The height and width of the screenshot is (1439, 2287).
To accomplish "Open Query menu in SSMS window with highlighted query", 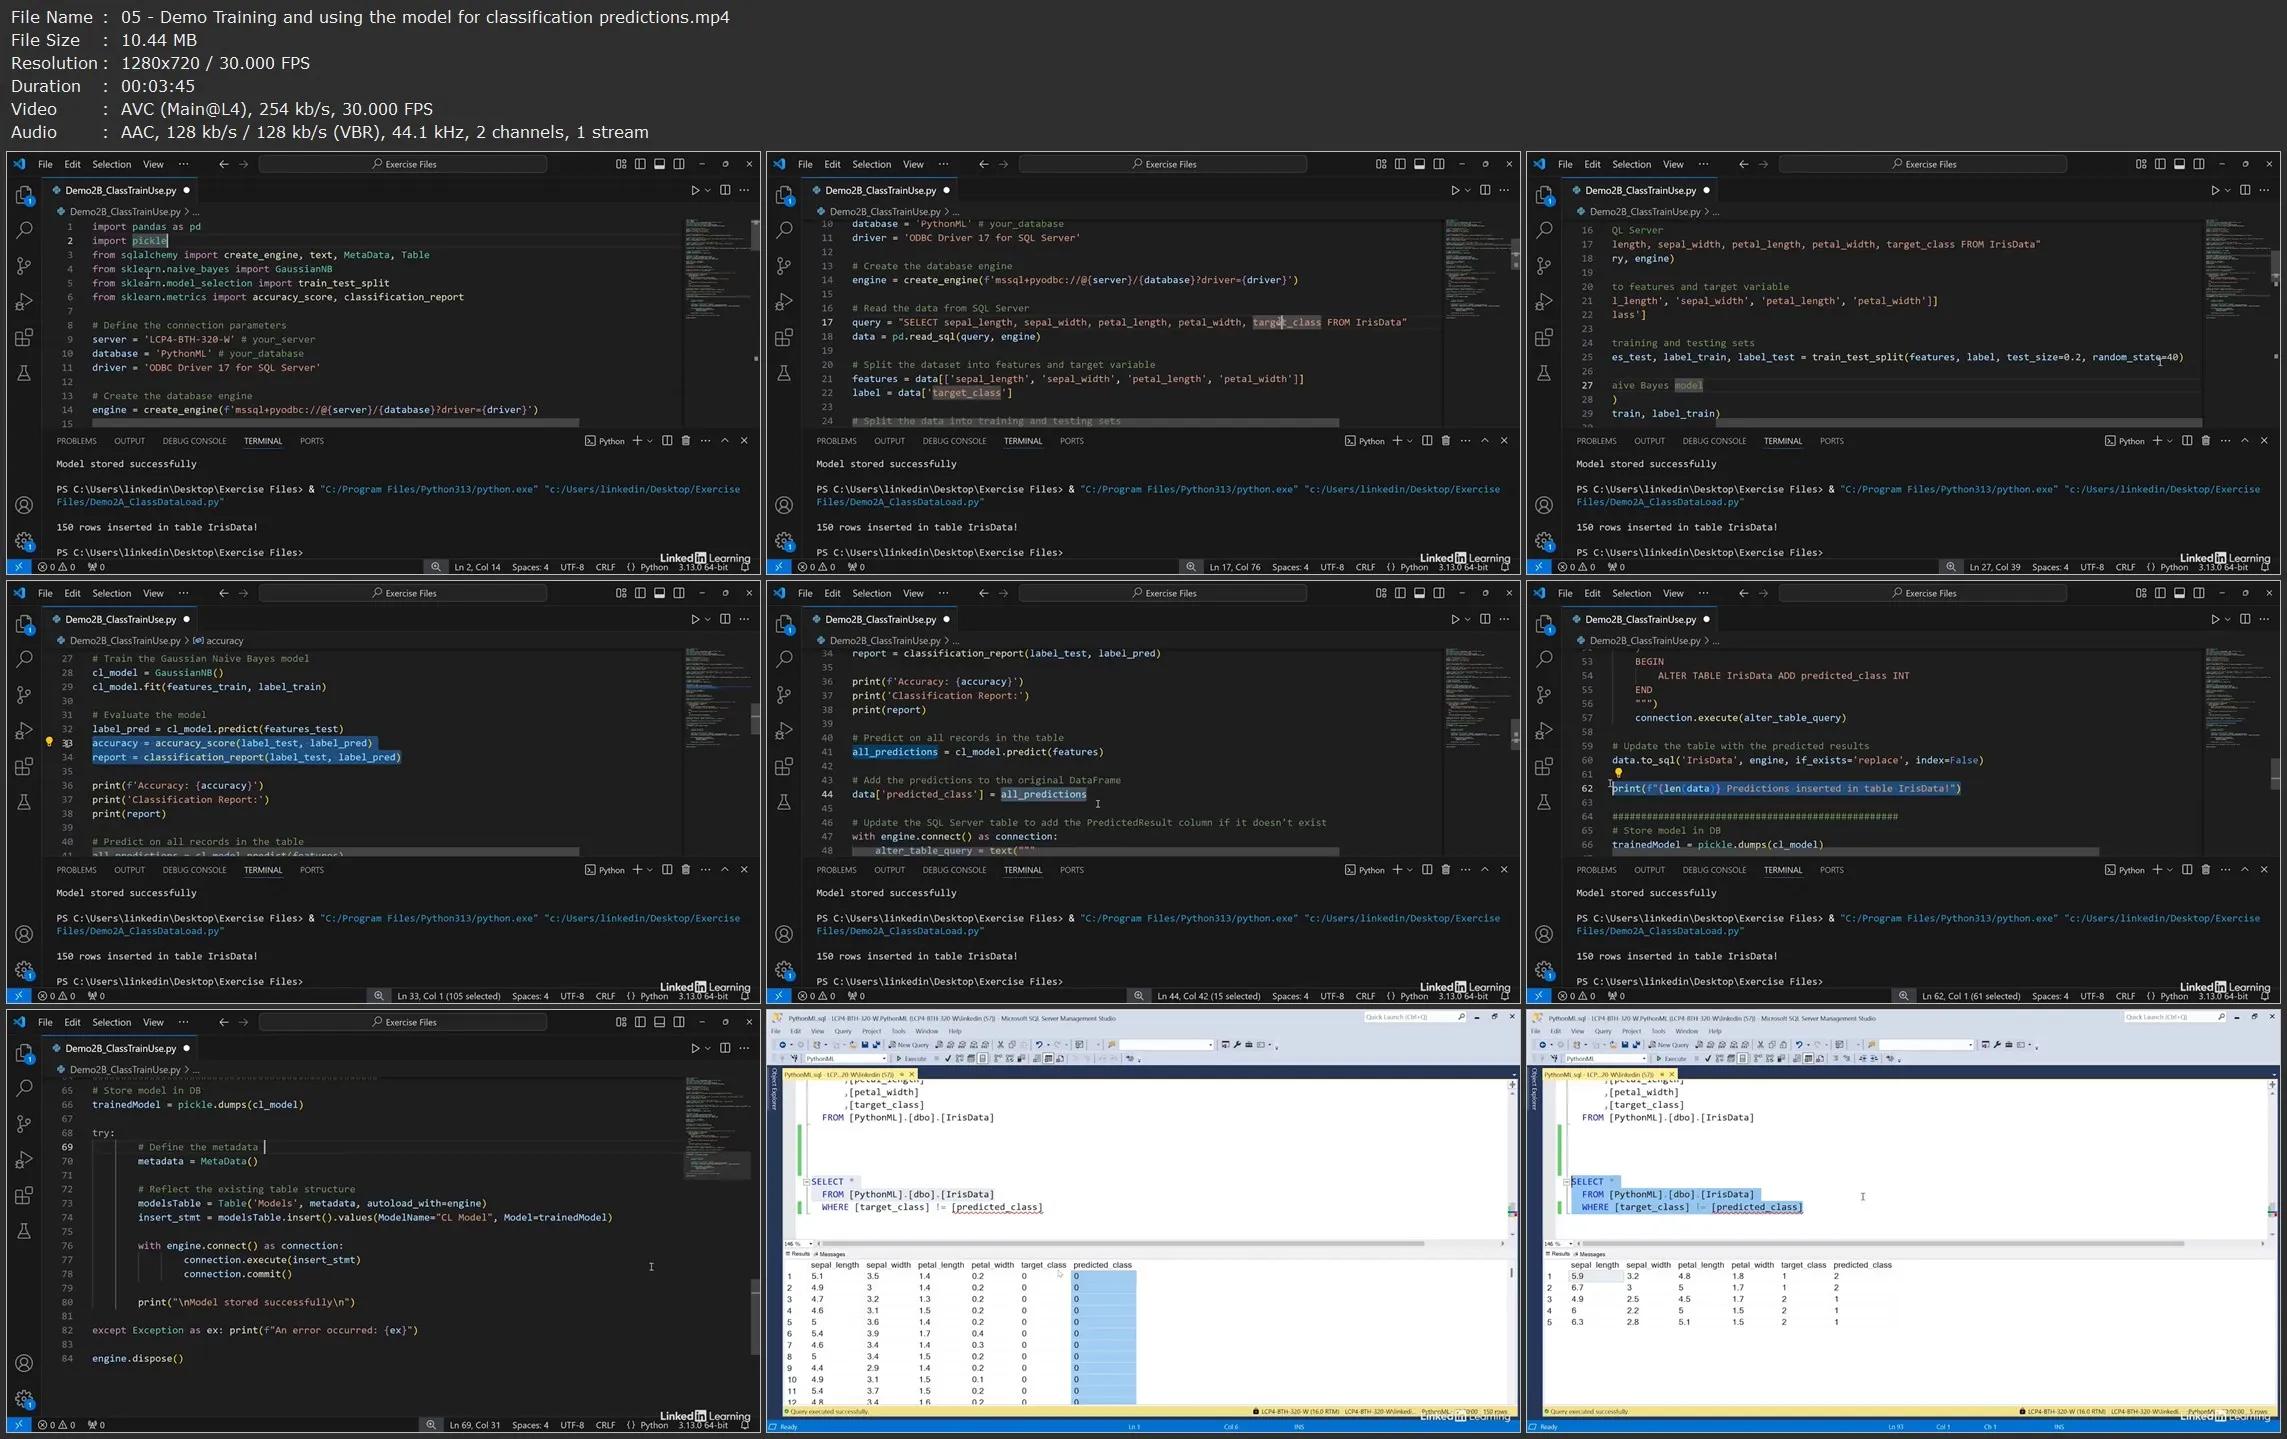I will tap(1603, 1031).
